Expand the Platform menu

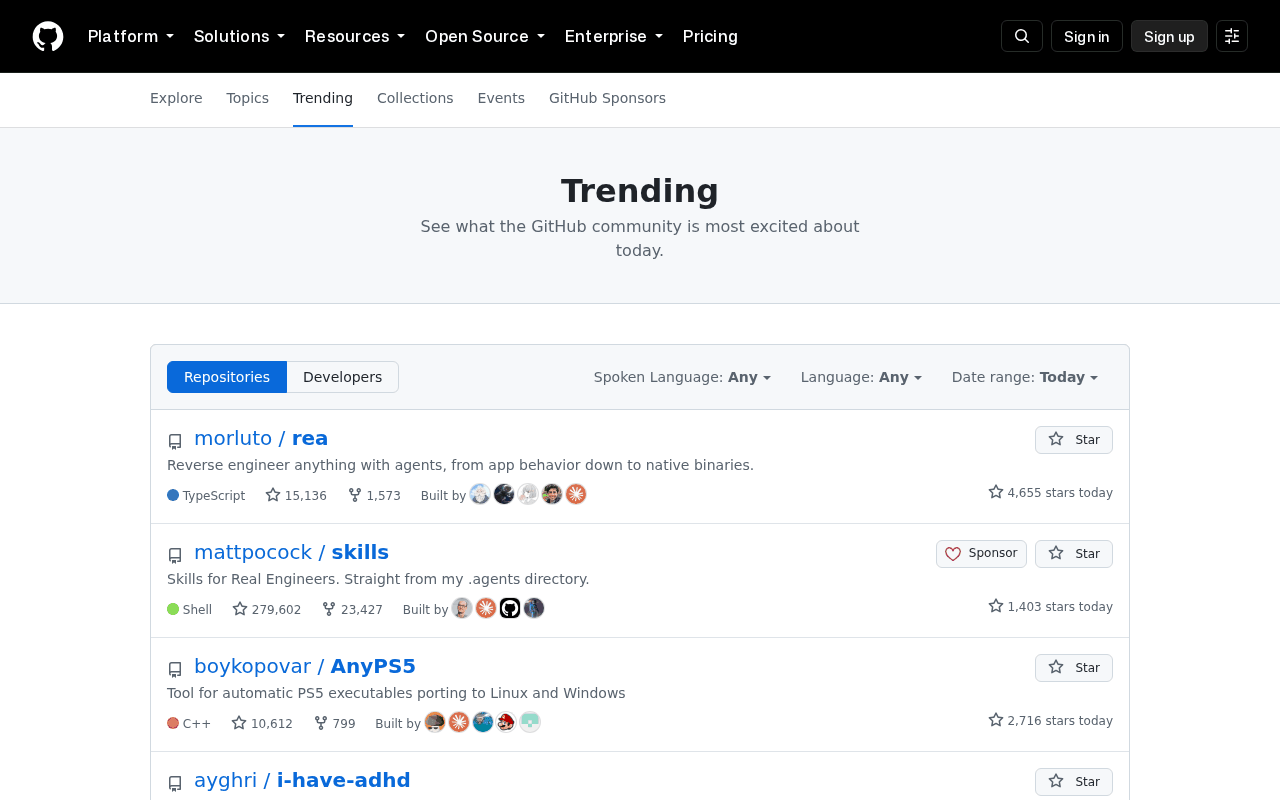[131, 36]
